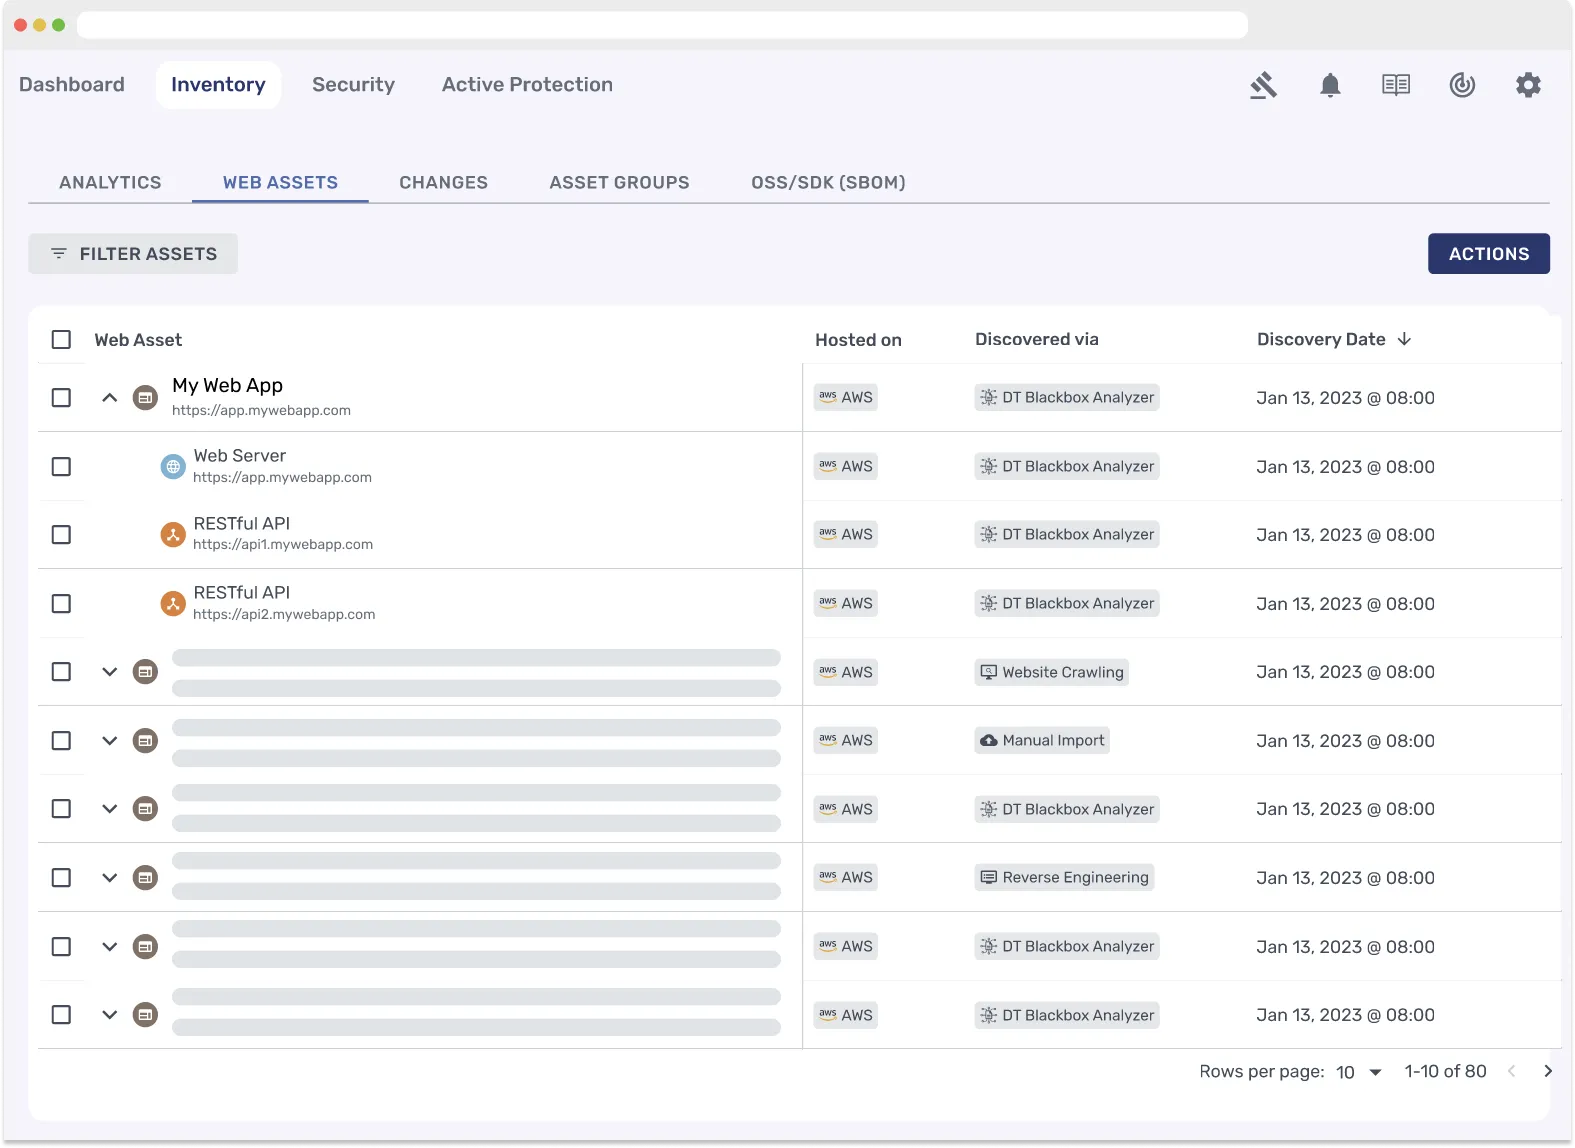
Task: Click AWS badge in Manual Import row
Action: 846,741
